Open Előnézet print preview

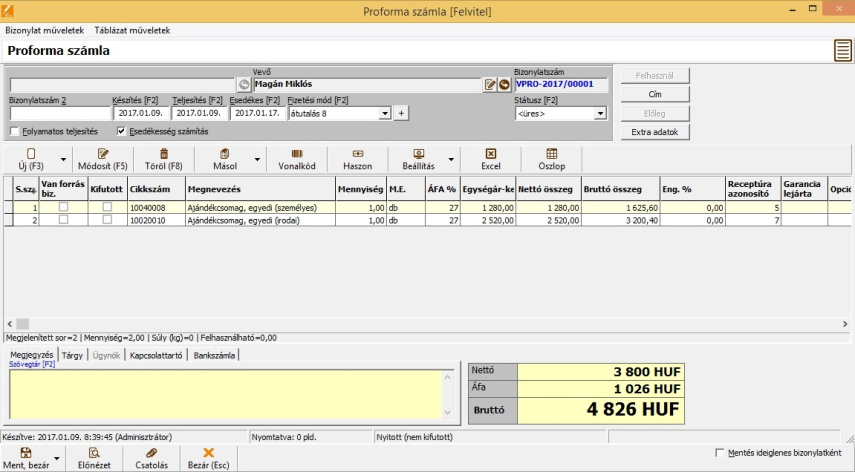point(94,453)
